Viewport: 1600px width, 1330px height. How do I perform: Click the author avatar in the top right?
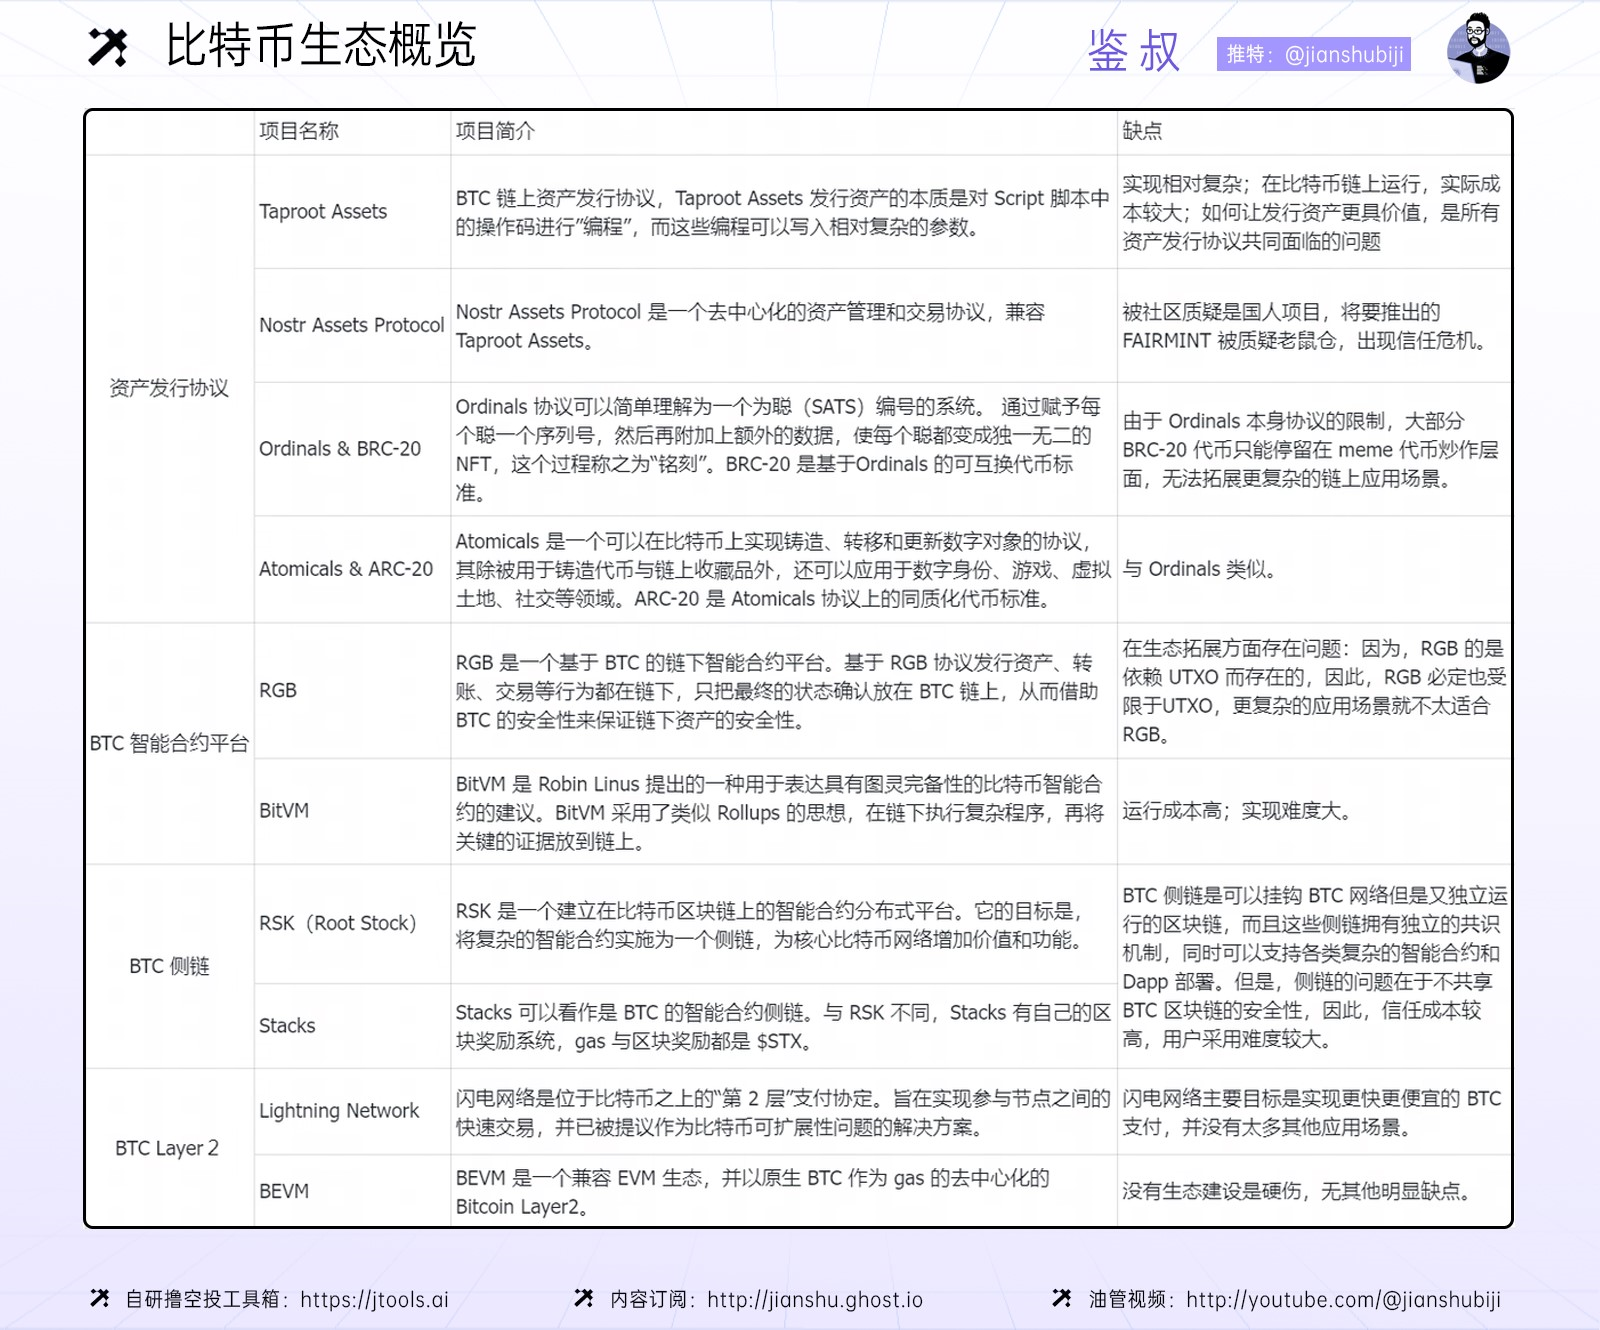tap(1478, 49)
